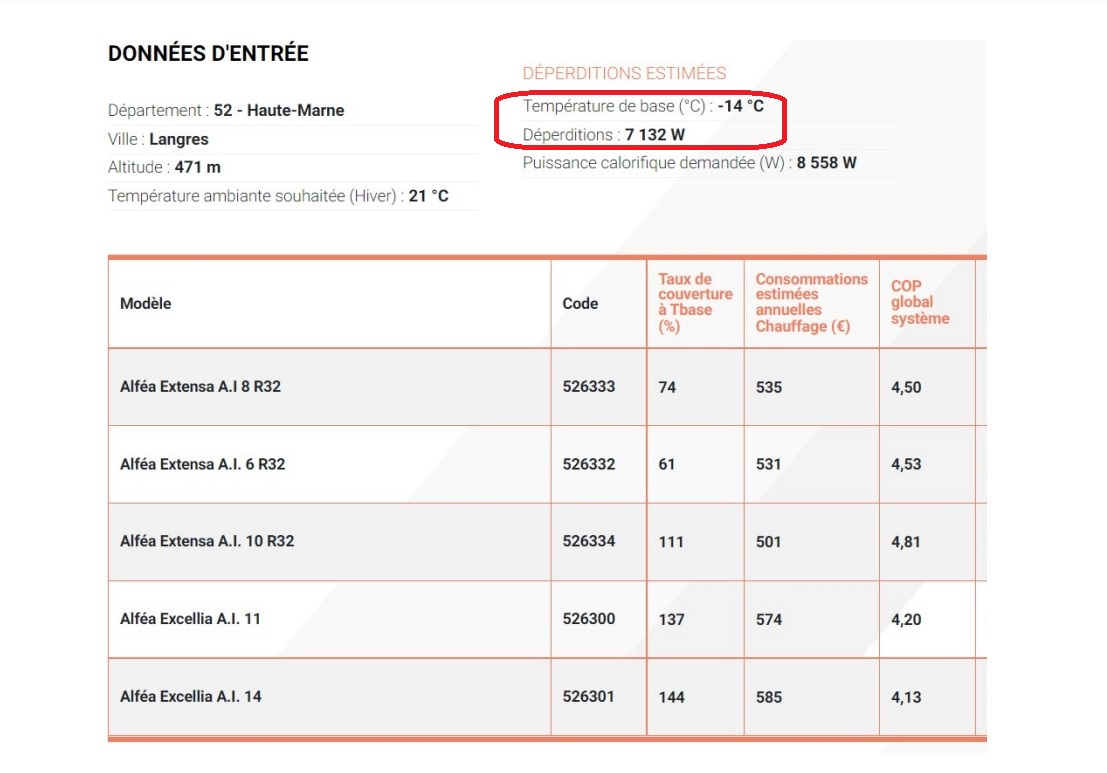Screen dimensions: 1107x773
Task: Click the Code column header
Action: pyautogui.click(x=580, y=304)
